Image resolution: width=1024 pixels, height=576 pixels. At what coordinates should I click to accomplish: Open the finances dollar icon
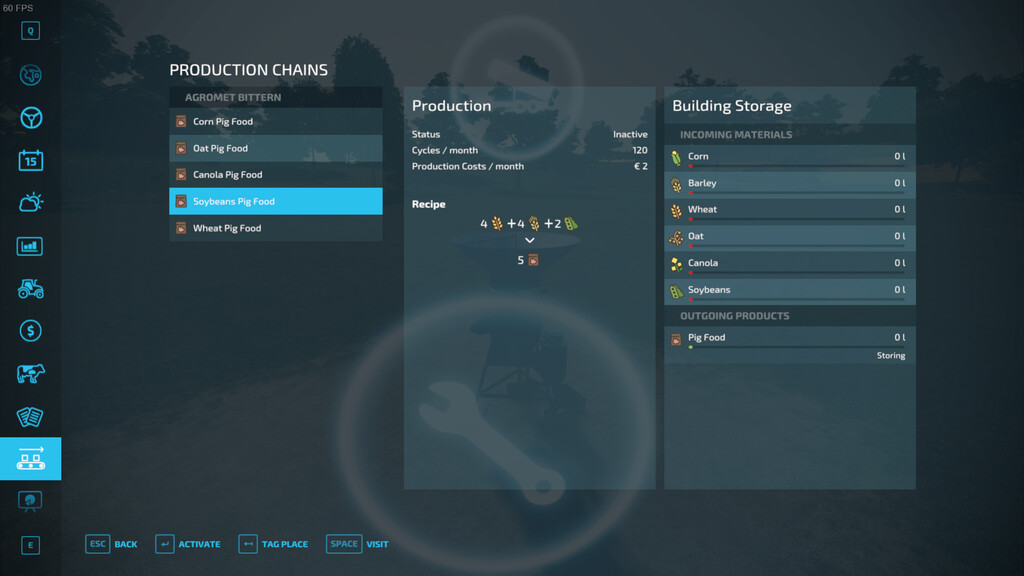click(31, 331)
